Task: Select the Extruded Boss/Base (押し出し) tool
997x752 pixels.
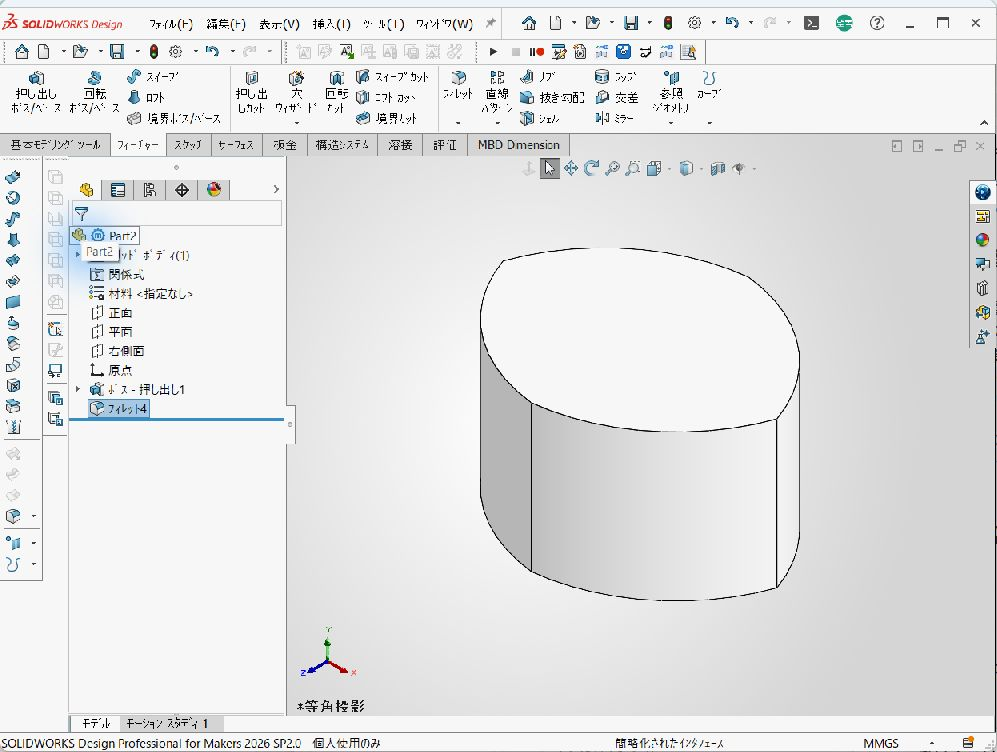Action: [37, 92]
